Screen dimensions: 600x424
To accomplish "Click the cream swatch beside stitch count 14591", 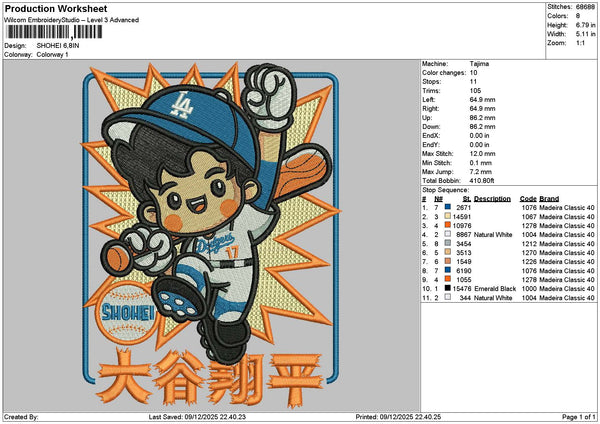I will (x=447, y=216).
